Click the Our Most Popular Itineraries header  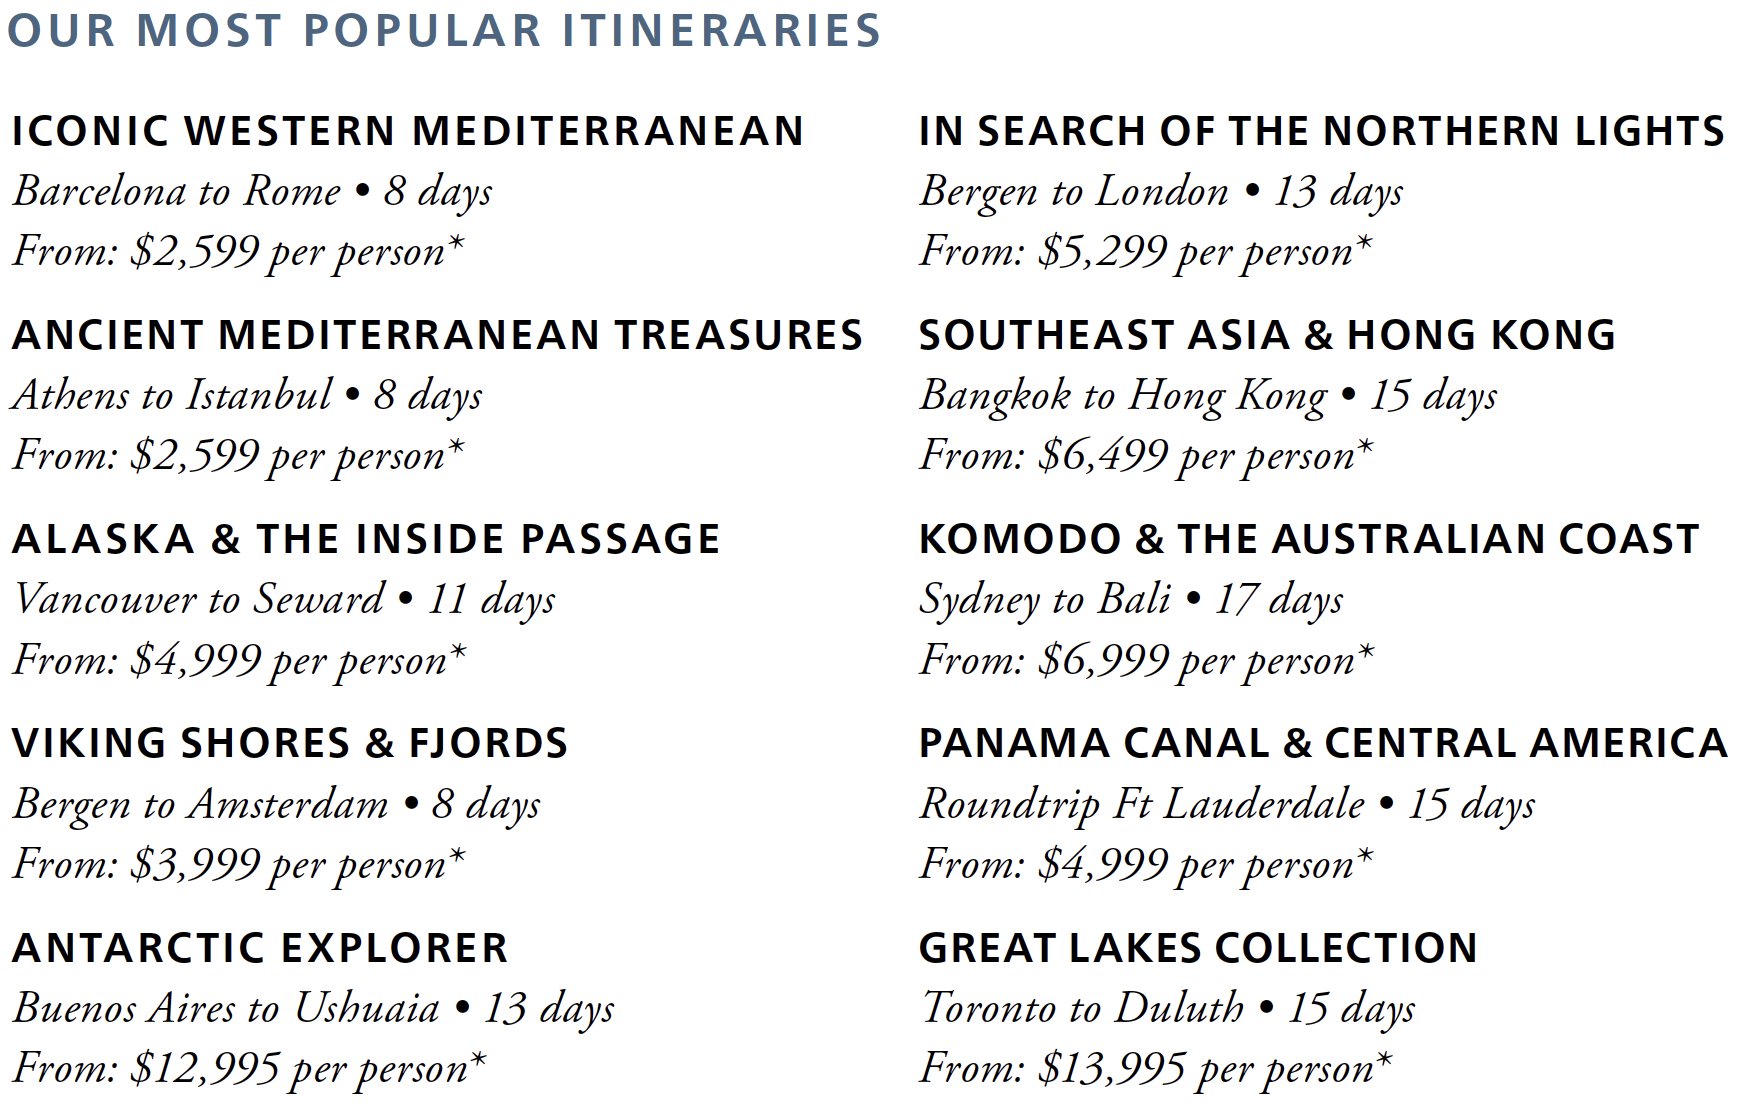coord(444,30)
